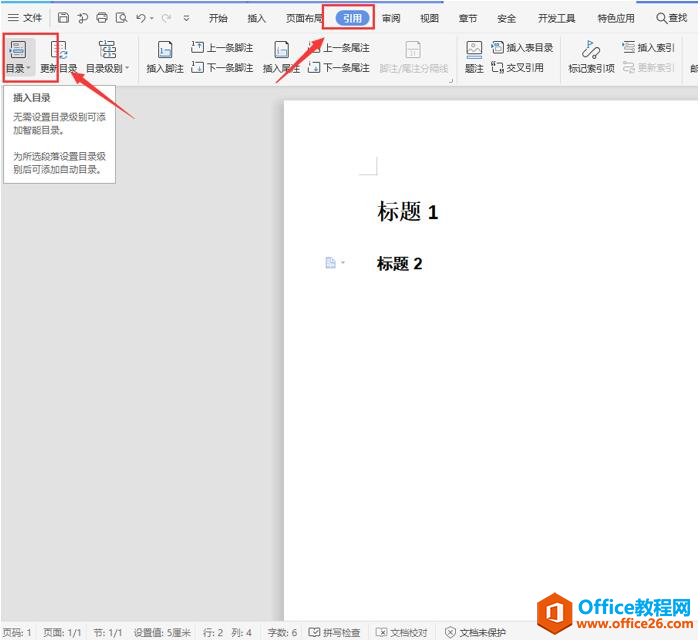Screen dimensions: 700x641
Task: Click the 目录 table of contents icon
Action: pos(18,50)
